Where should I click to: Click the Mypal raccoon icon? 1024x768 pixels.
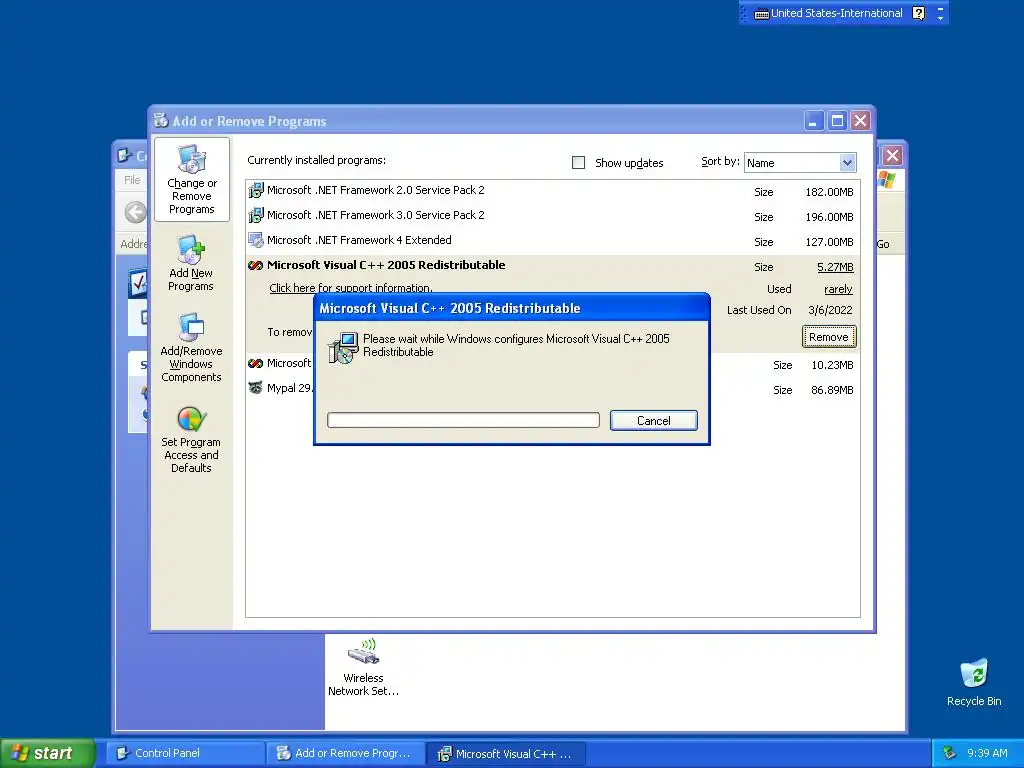(256, 388)
